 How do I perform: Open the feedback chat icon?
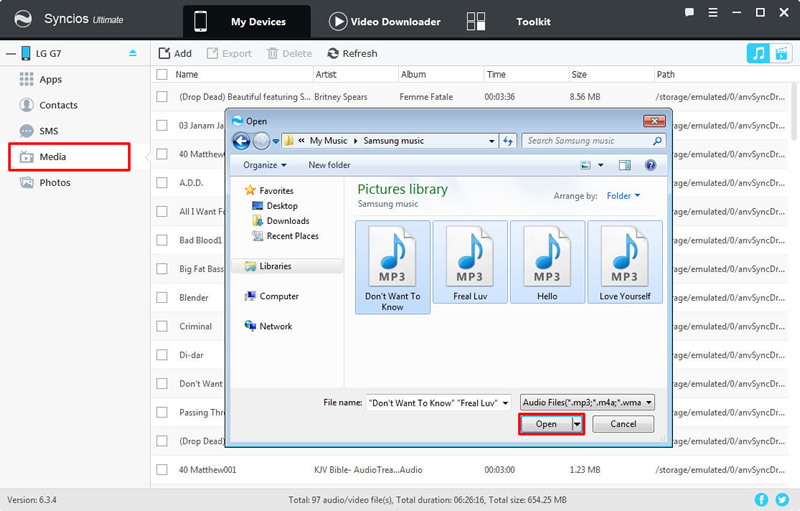click(689, 12)
